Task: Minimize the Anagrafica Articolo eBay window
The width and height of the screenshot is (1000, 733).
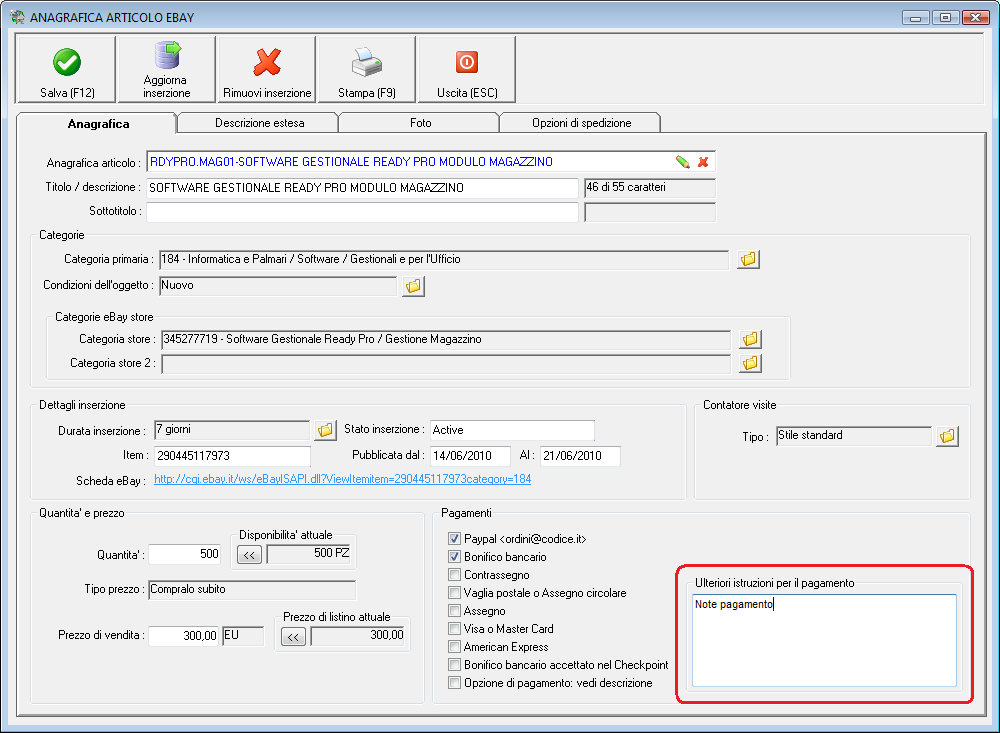Action: coord(915,17)
